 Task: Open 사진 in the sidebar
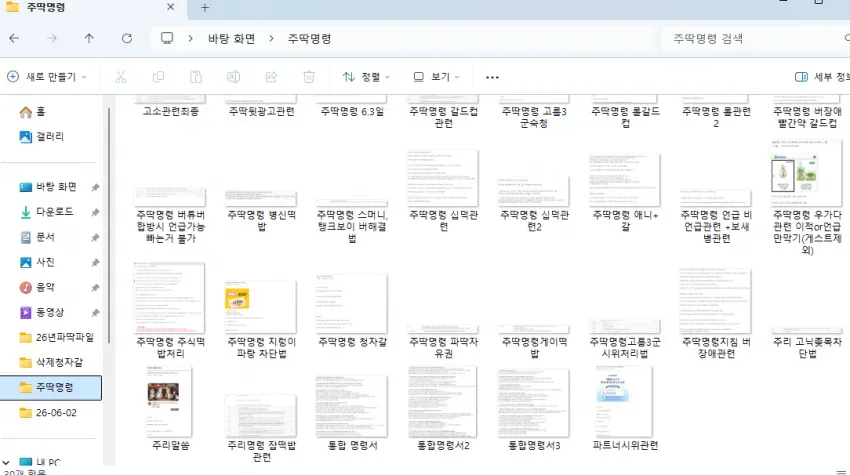pos(37,262)
